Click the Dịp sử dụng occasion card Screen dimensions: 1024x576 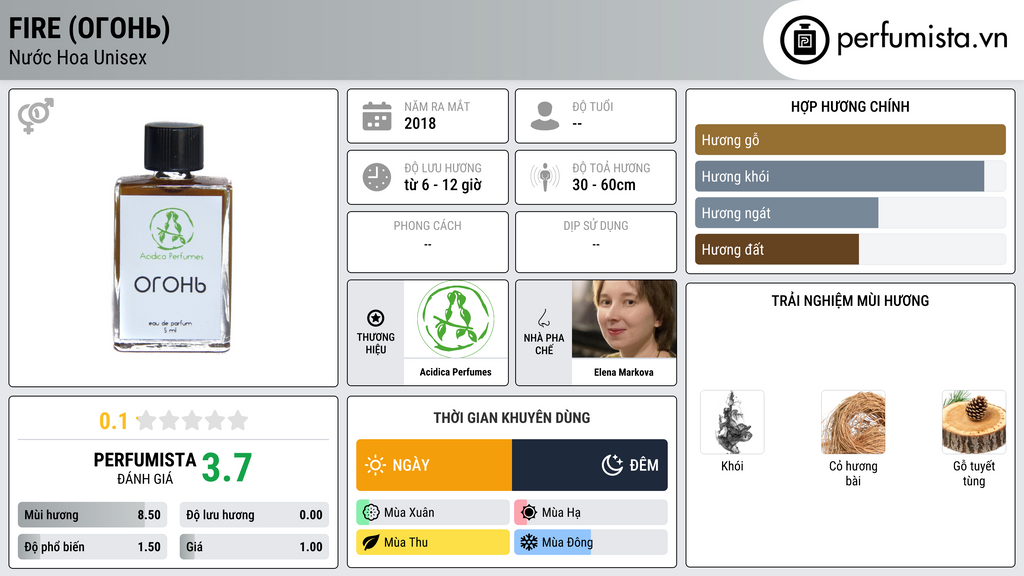pyautogui.click(x=596, y=242)
